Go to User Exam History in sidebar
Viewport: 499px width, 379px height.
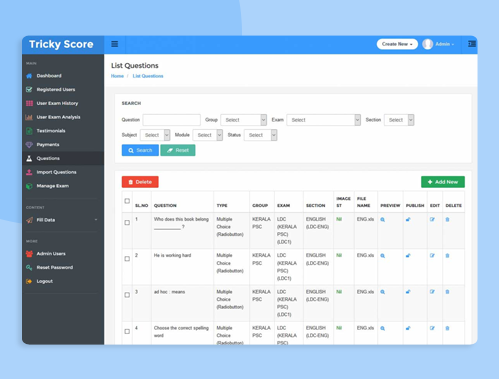(x=57, y=103)
